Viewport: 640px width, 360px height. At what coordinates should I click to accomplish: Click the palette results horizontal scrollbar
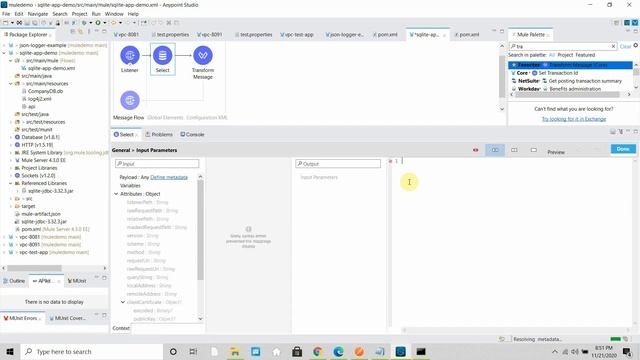tap(567, 94)
